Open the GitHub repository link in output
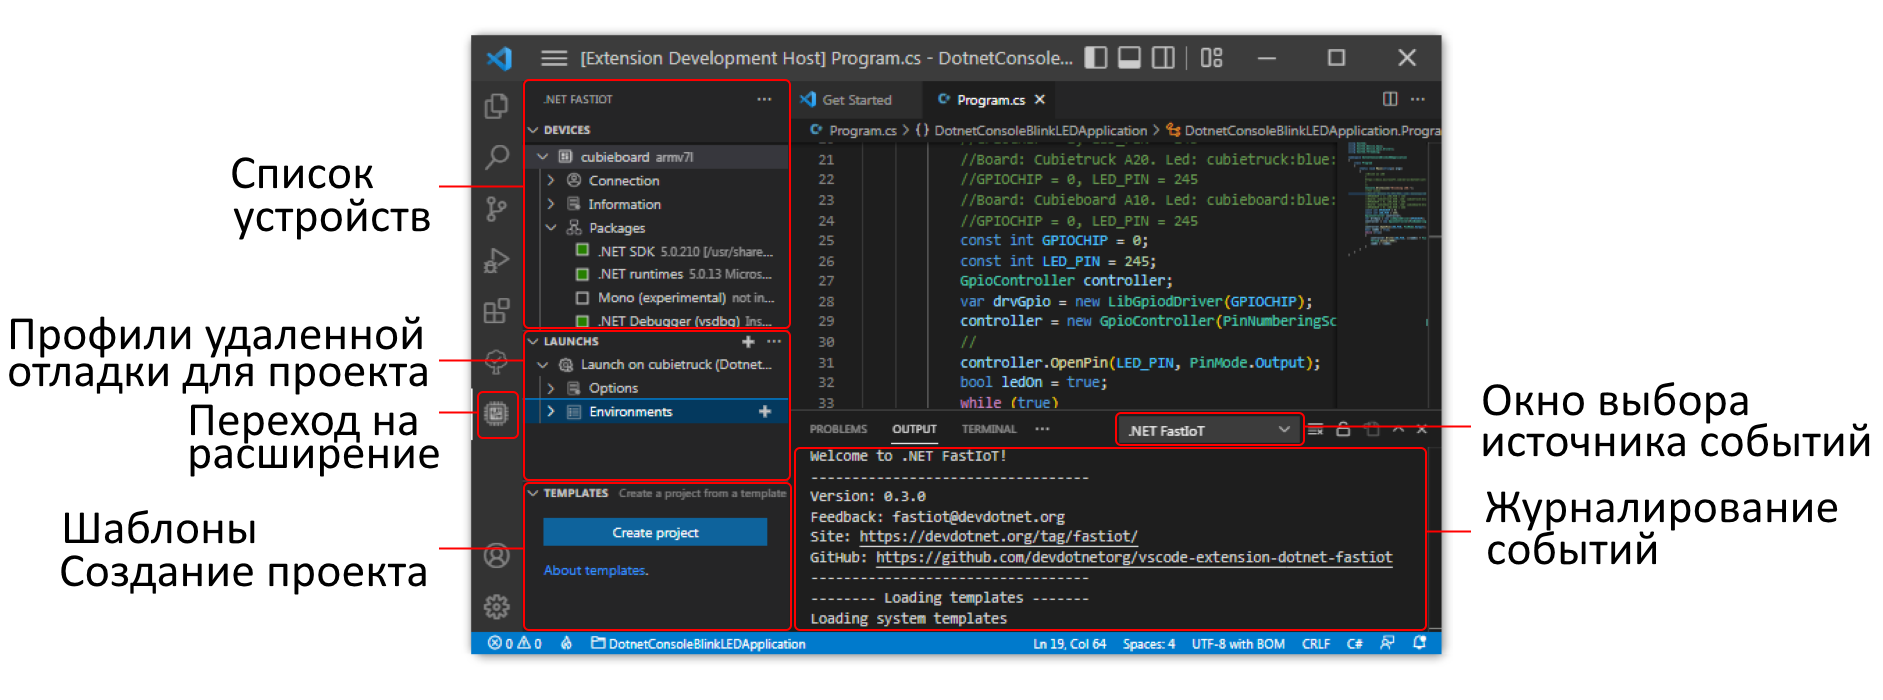Image resolution: width=1883 pixels, height=700 pixels. click(1134, 557)
